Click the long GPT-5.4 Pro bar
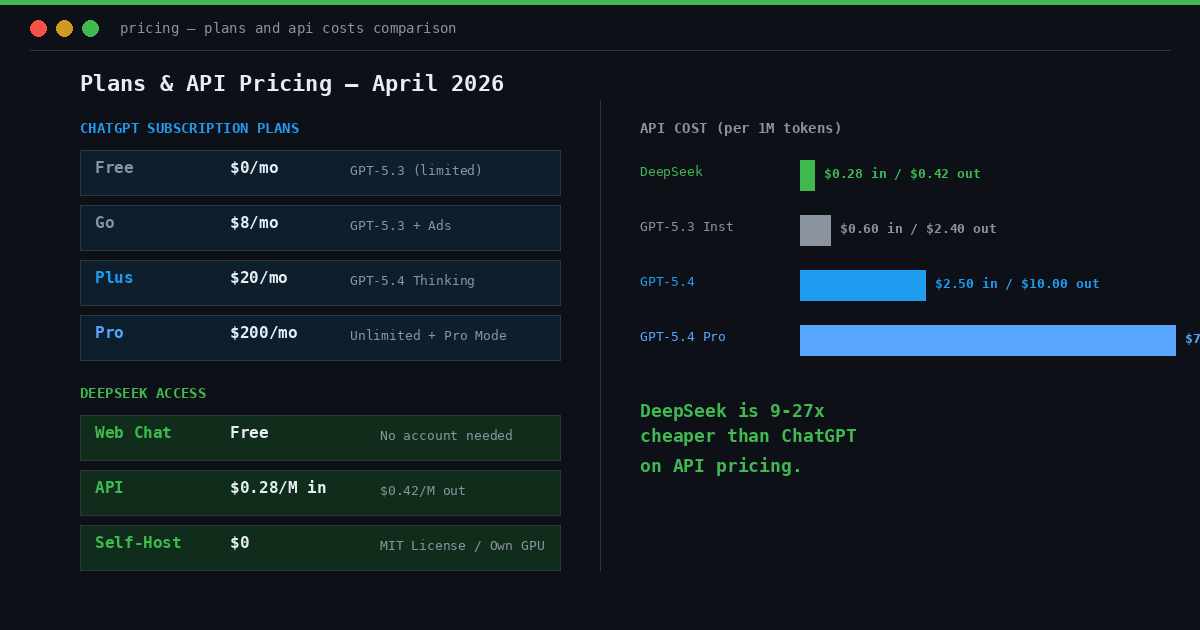 (987, 340)
